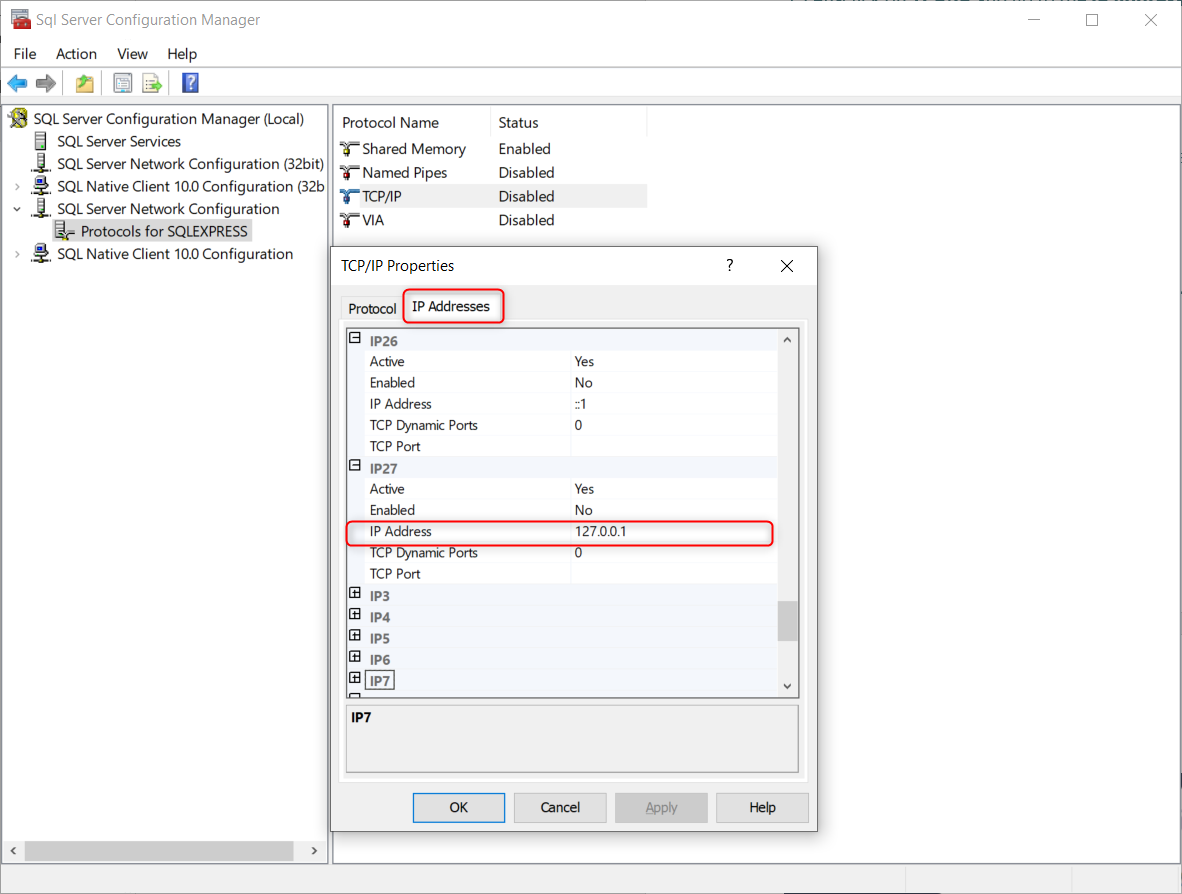1182x894 pixels.
Task: Open the File menu
Action: pos(25,54)
